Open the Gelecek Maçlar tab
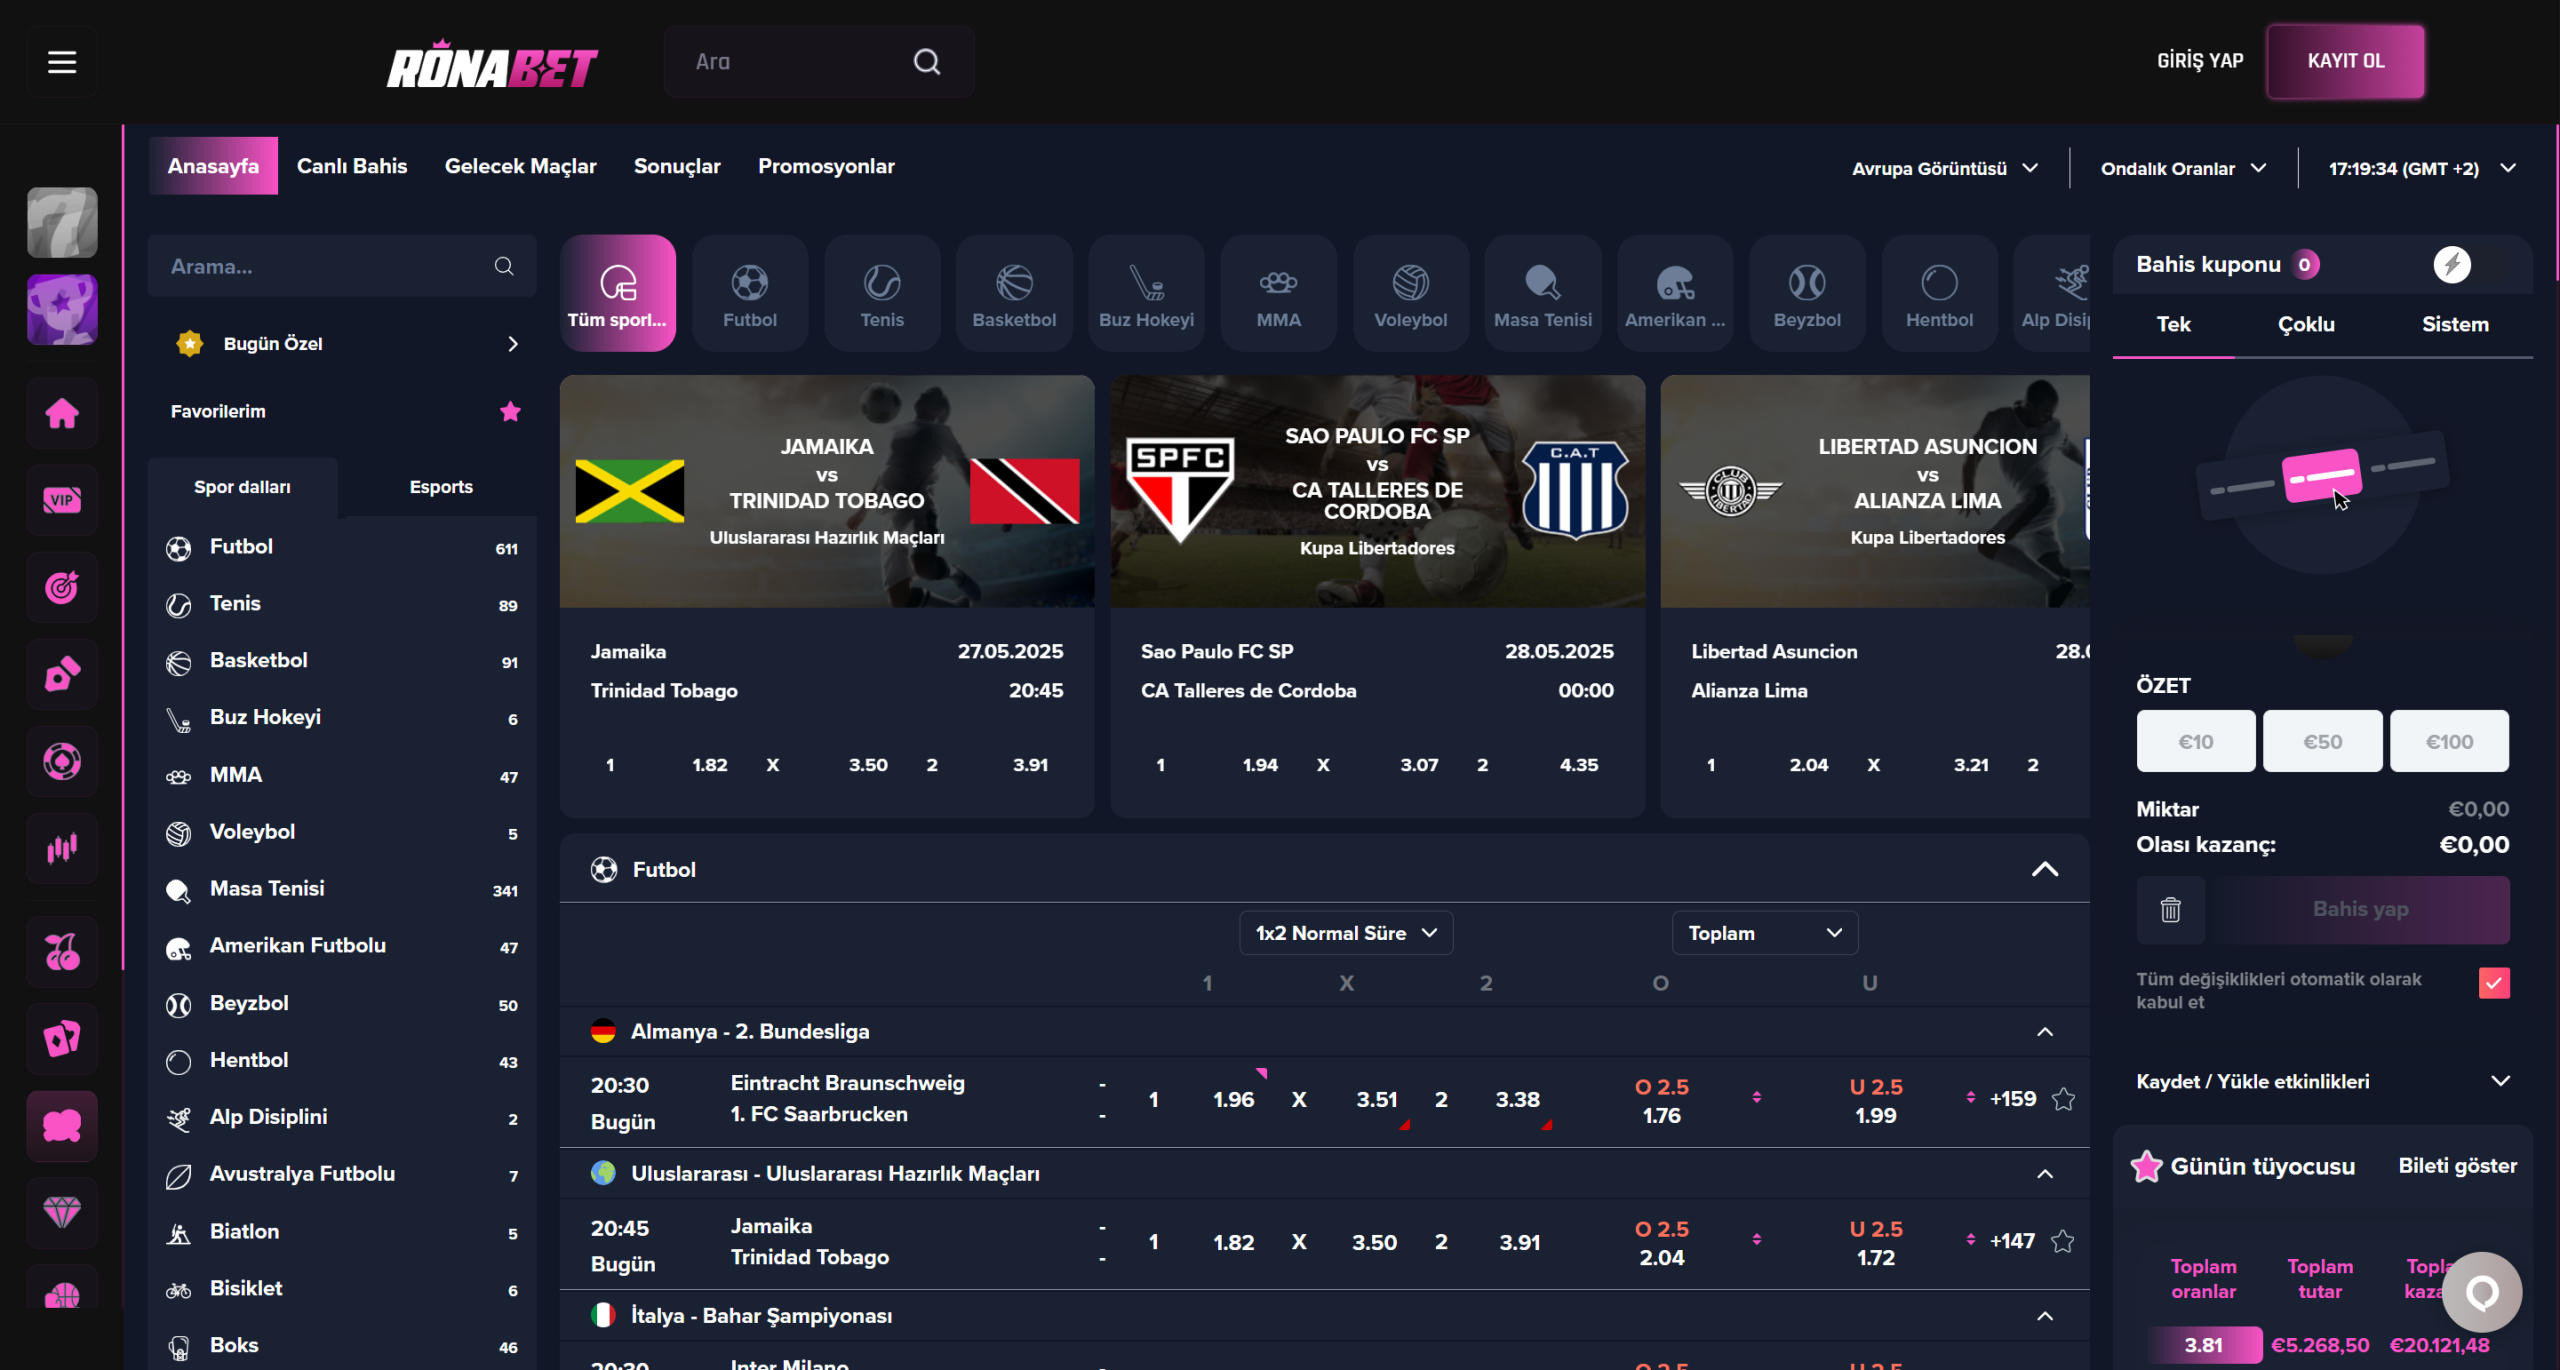This screenshot has height=1370, width=2560. 520,166
